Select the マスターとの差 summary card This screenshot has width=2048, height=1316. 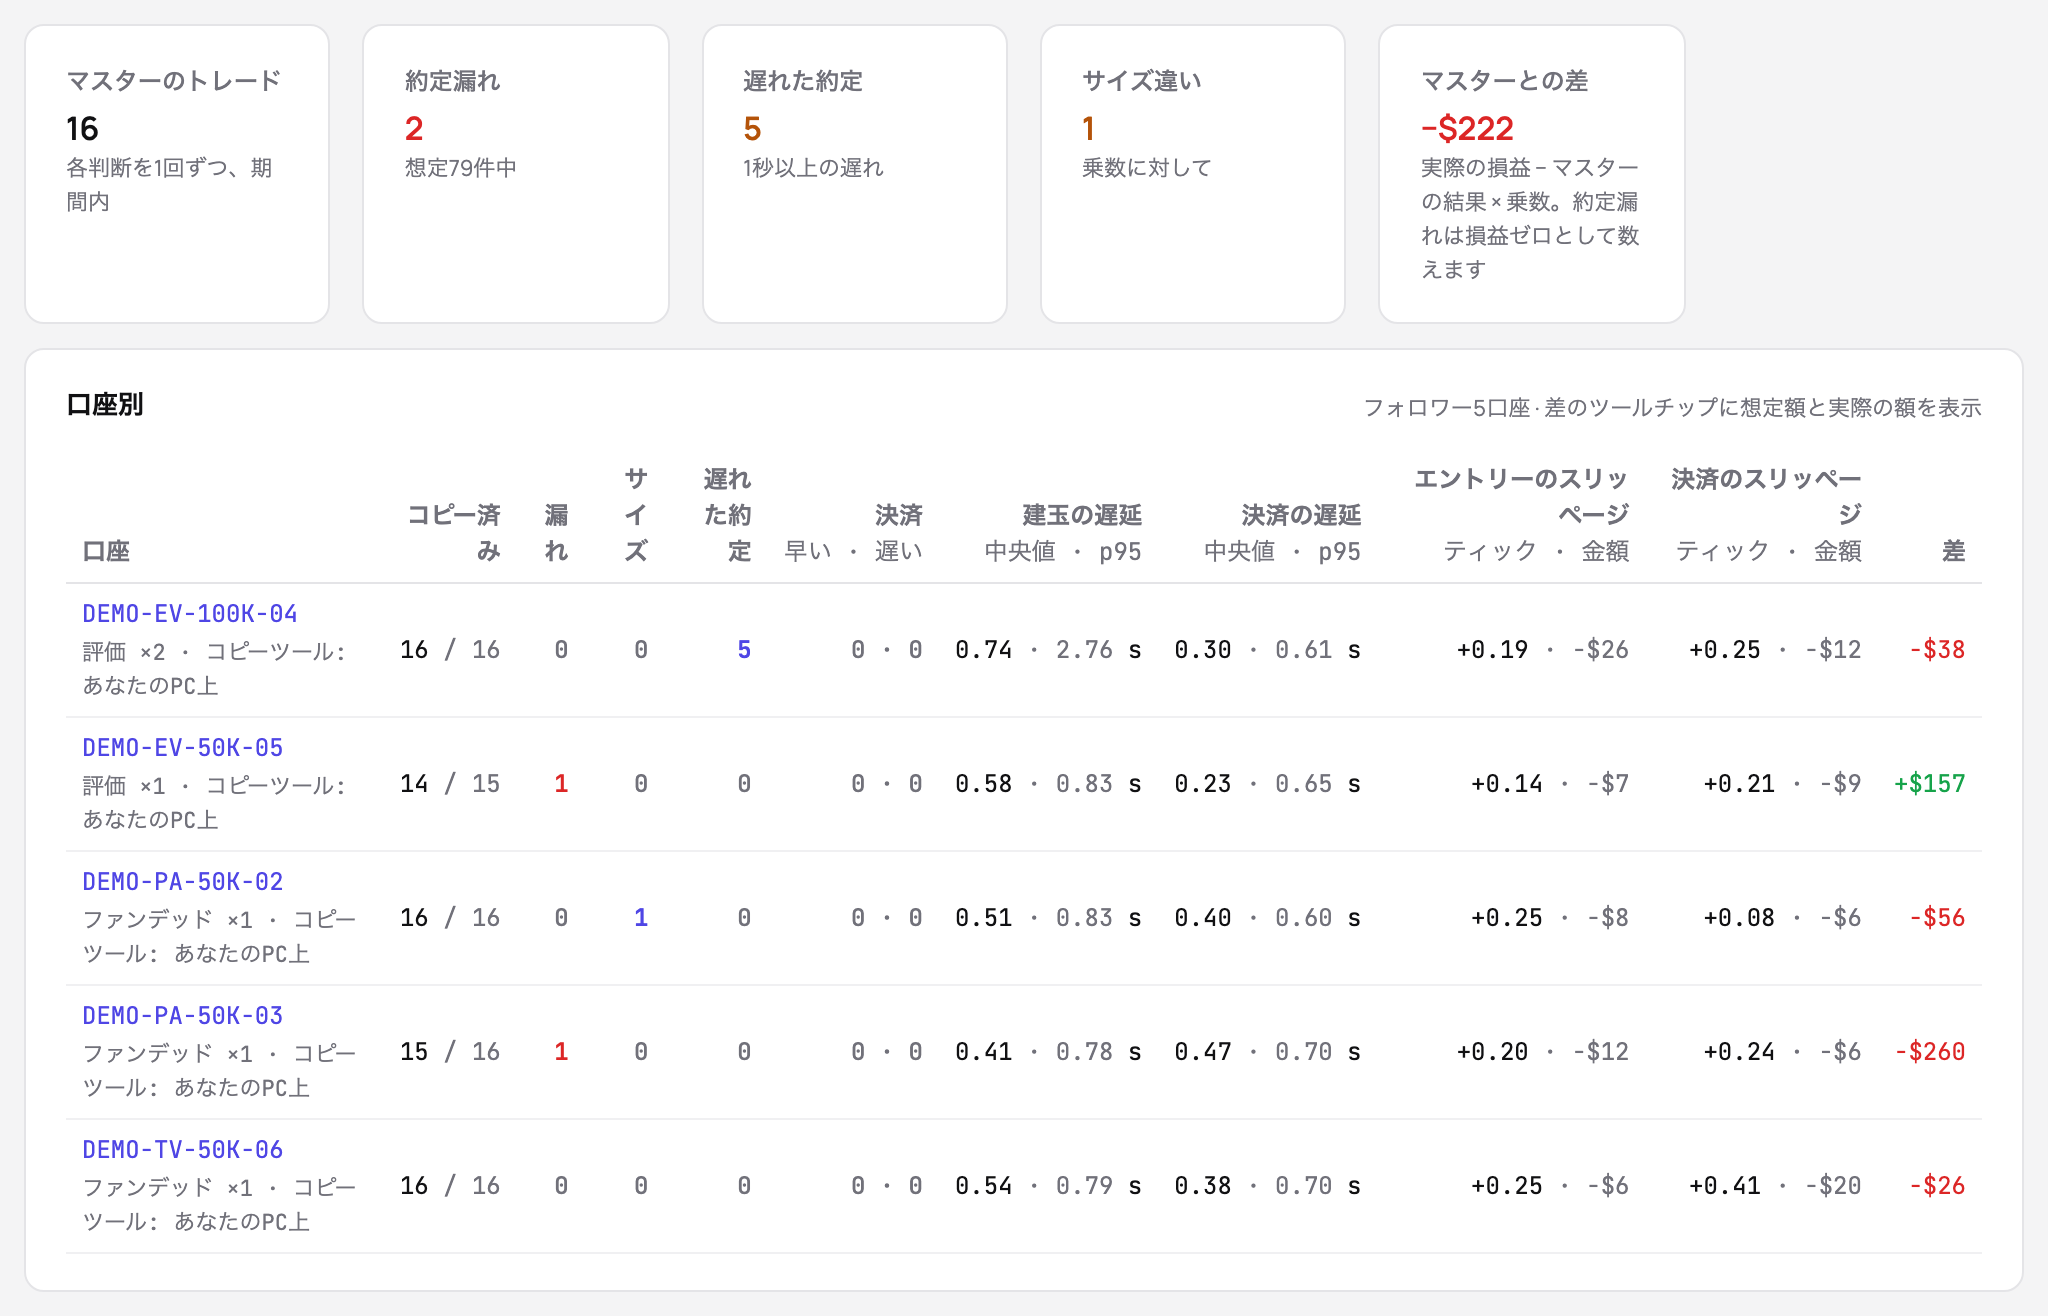point(1532,174)
